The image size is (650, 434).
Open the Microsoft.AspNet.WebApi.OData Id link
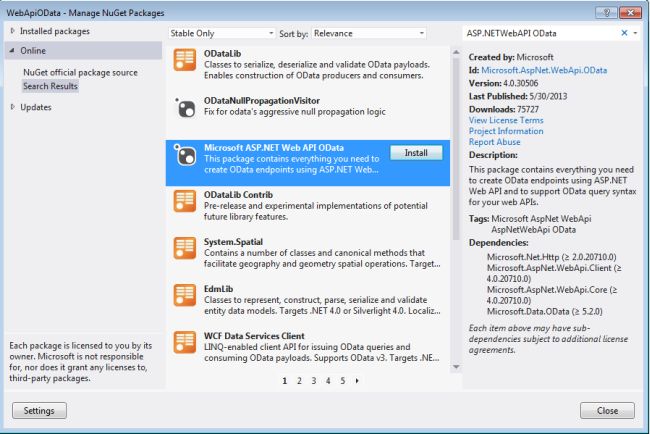(x=544, y=70)
